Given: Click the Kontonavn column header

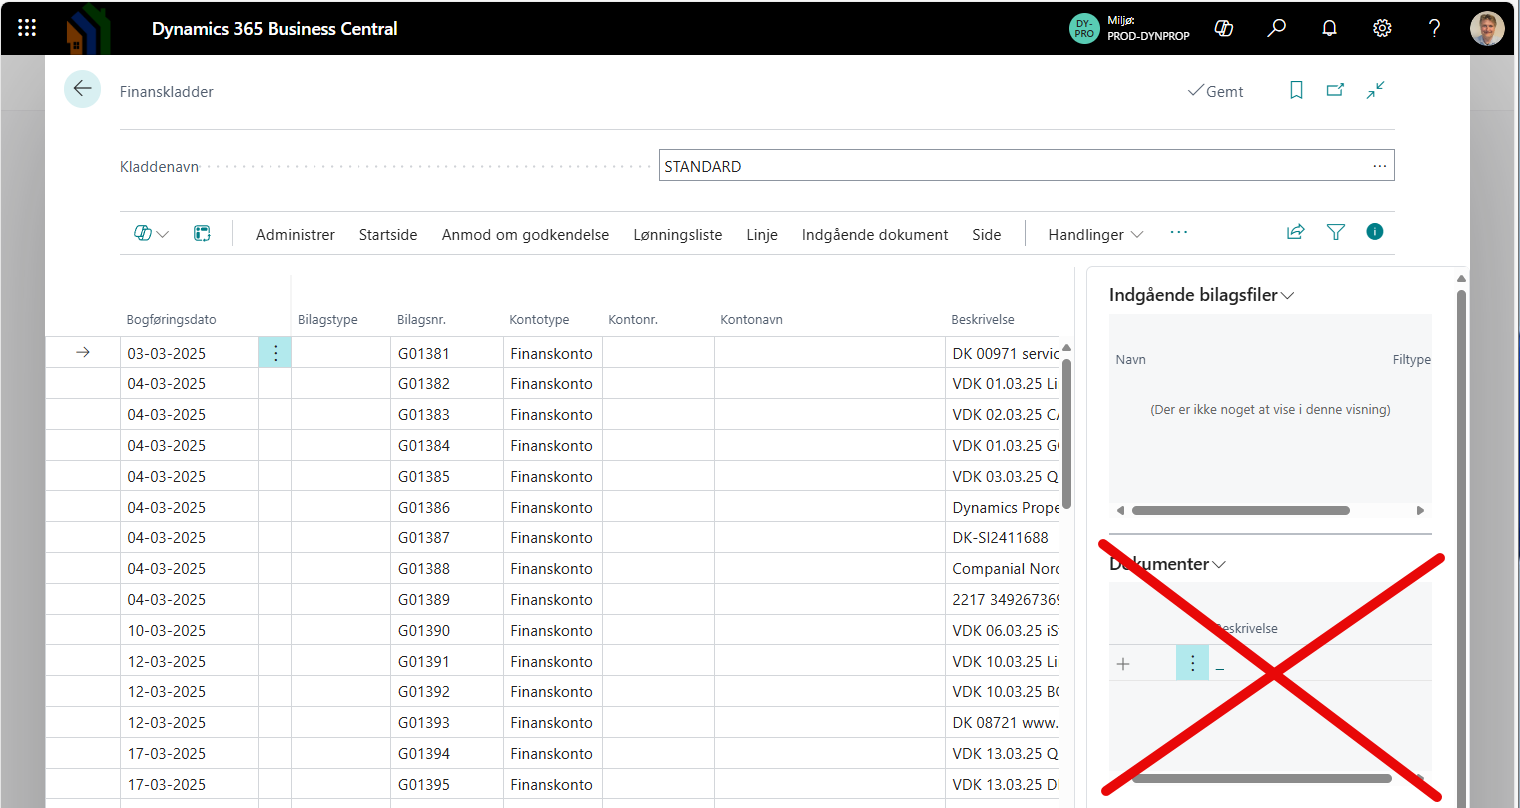Looking at the screenshot, I should (751, 320).
